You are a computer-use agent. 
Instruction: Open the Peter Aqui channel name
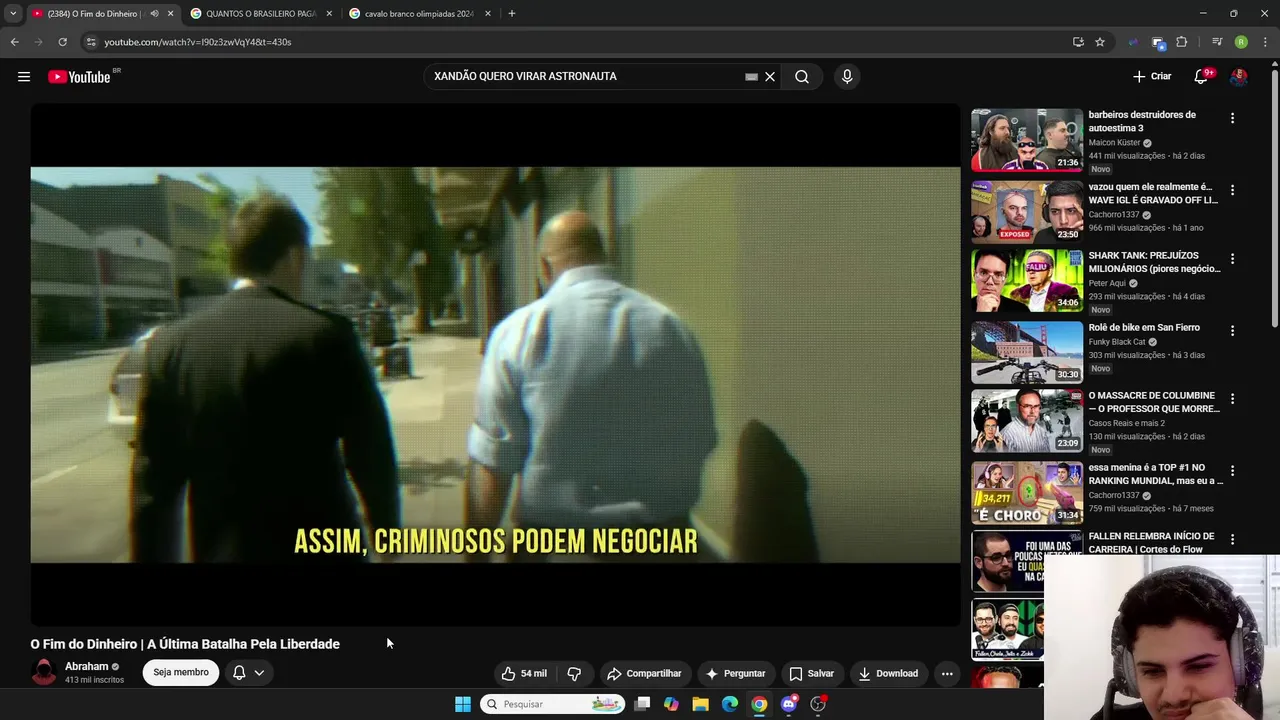coord(1107,283)
